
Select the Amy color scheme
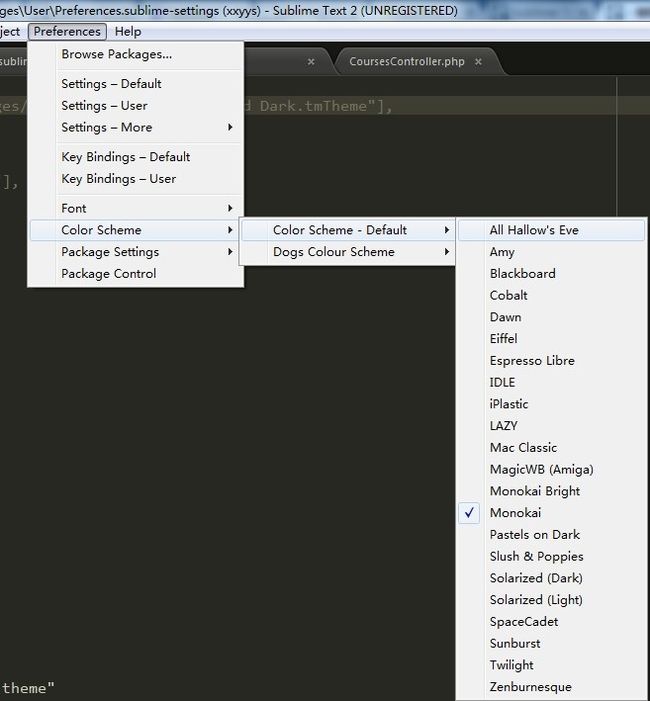tap(552, 252)
